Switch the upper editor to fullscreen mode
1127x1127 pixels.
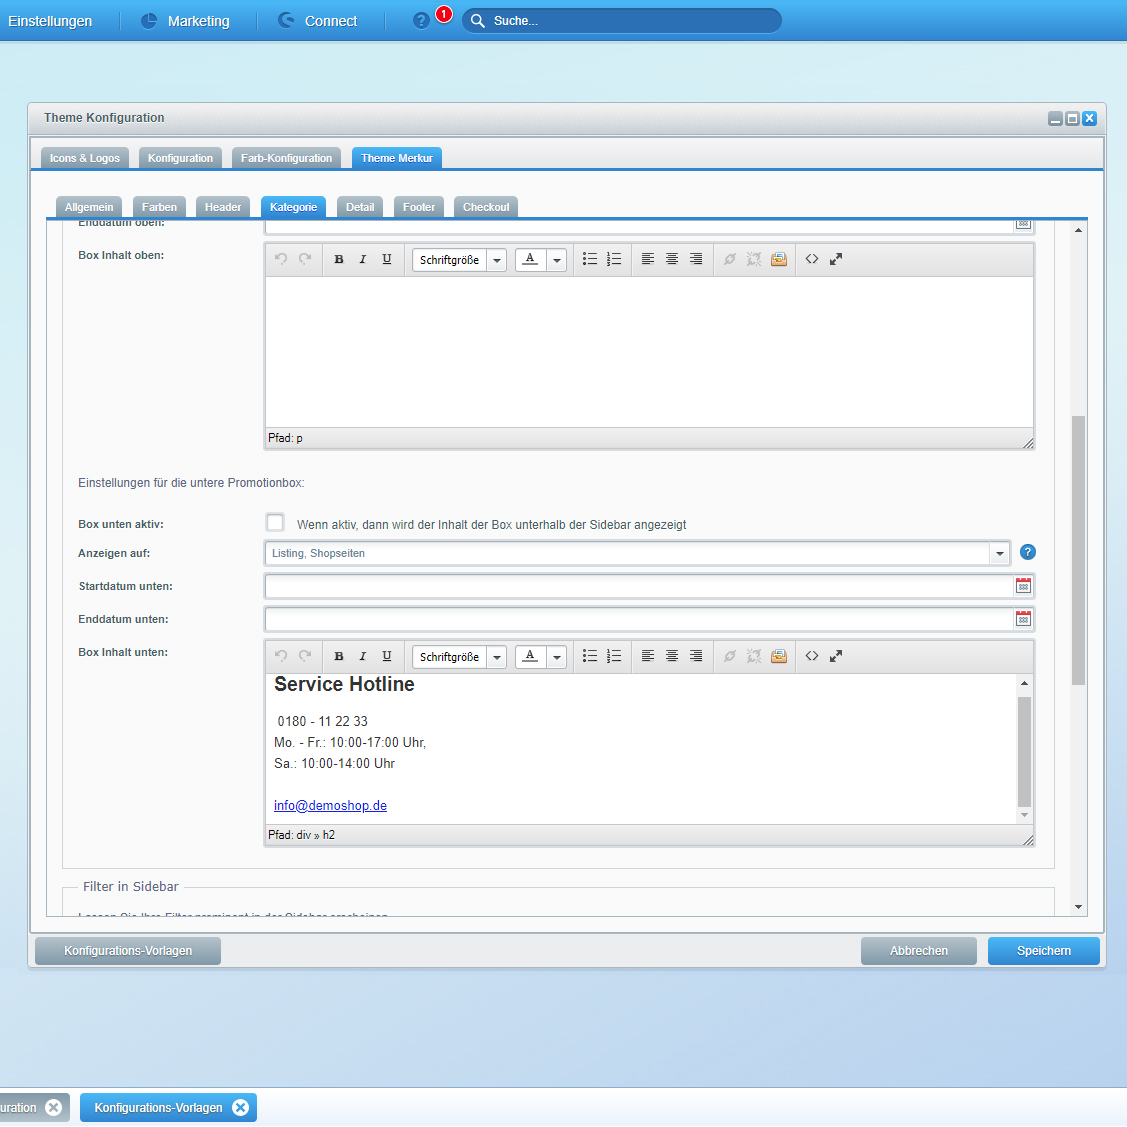(x=836, y=259)
